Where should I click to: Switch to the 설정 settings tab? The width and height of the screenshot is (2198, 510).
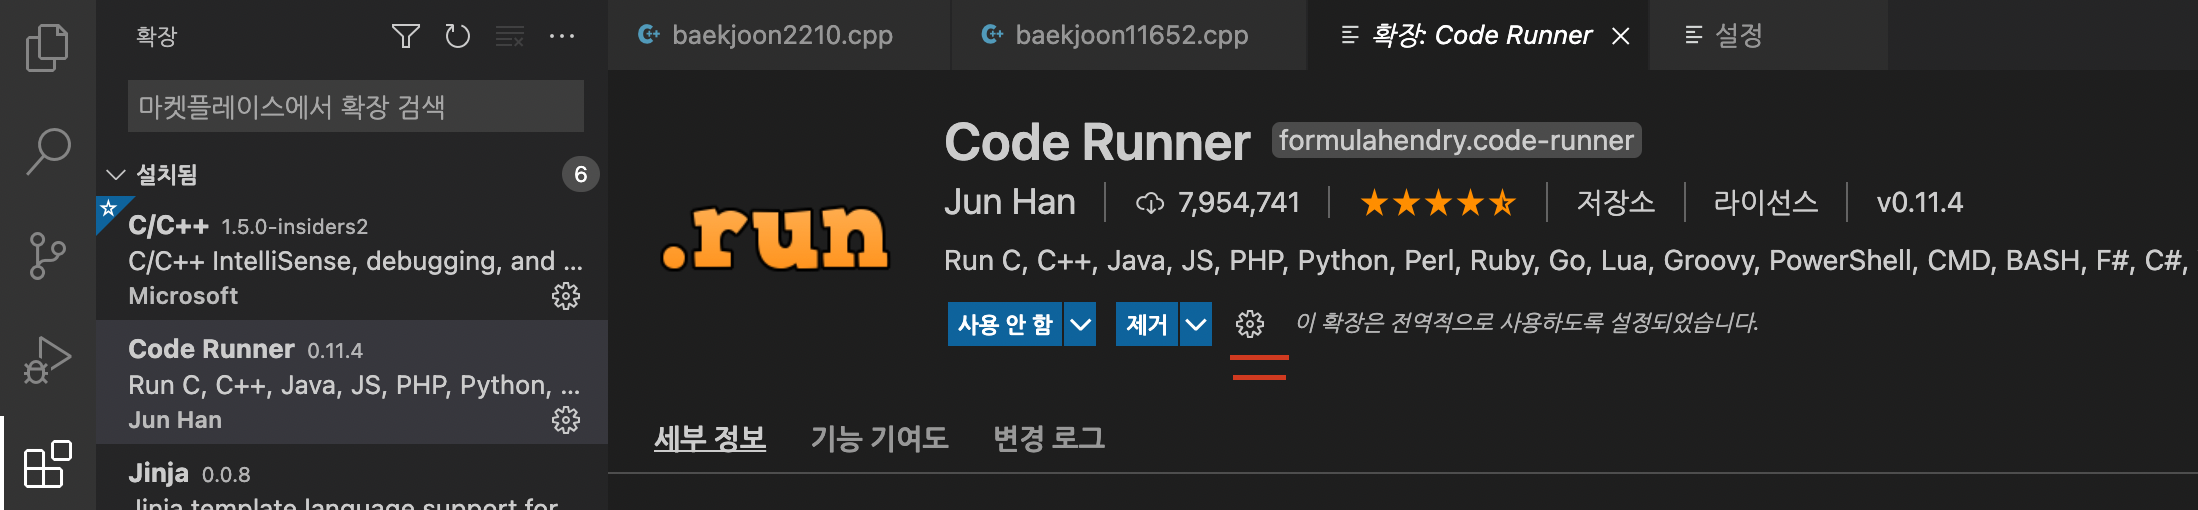coord(1768,35)
